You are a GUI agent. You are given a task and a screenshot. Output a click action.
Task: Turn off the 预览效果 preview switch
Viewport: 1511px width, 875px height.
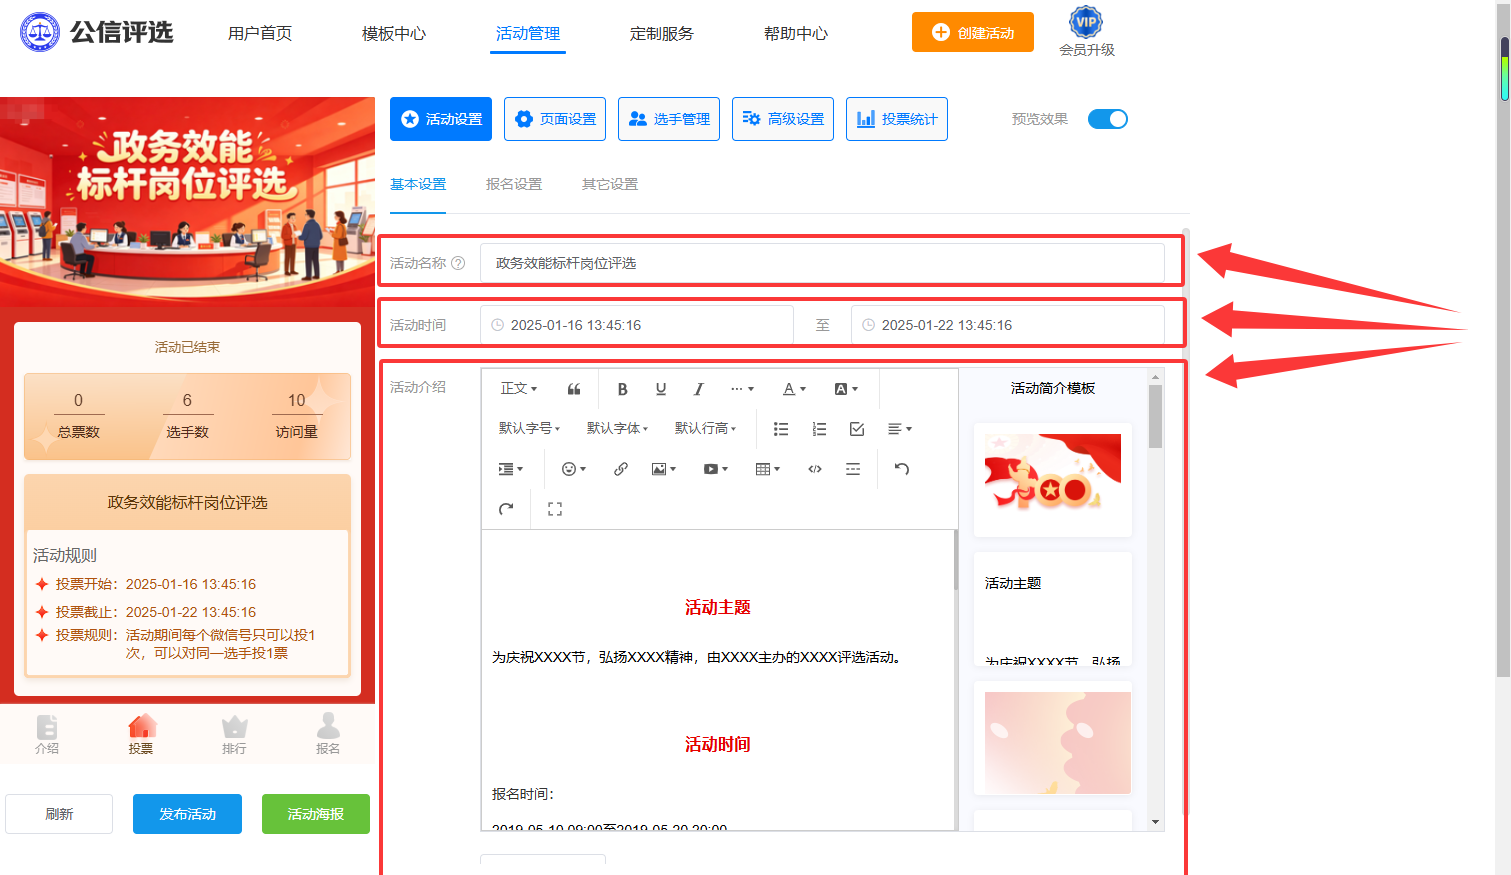point(1108,119)
